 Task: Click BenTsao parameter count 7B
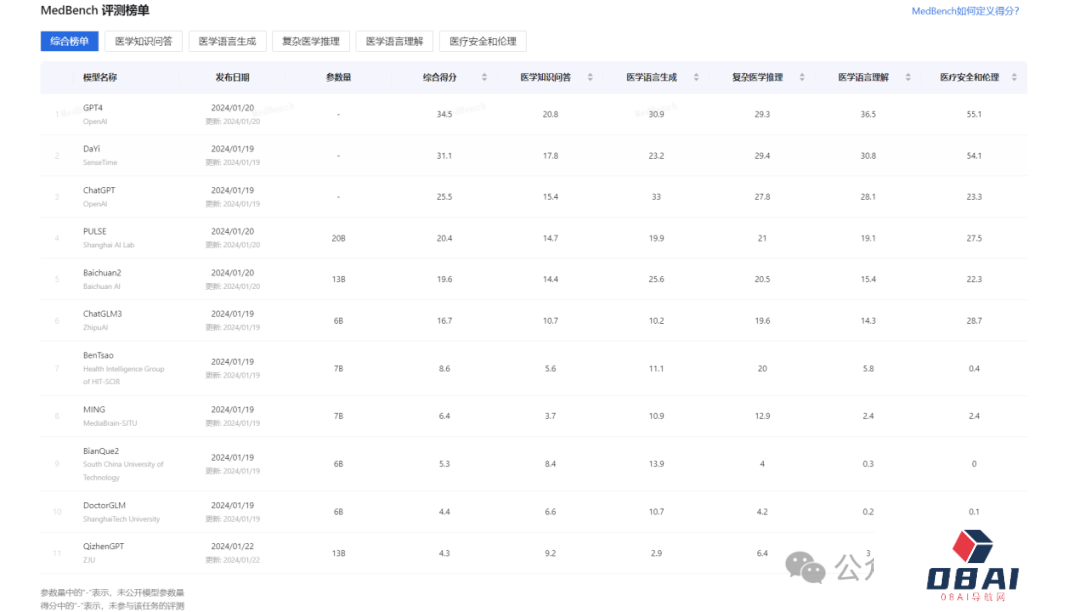click(x=338, y=368)
